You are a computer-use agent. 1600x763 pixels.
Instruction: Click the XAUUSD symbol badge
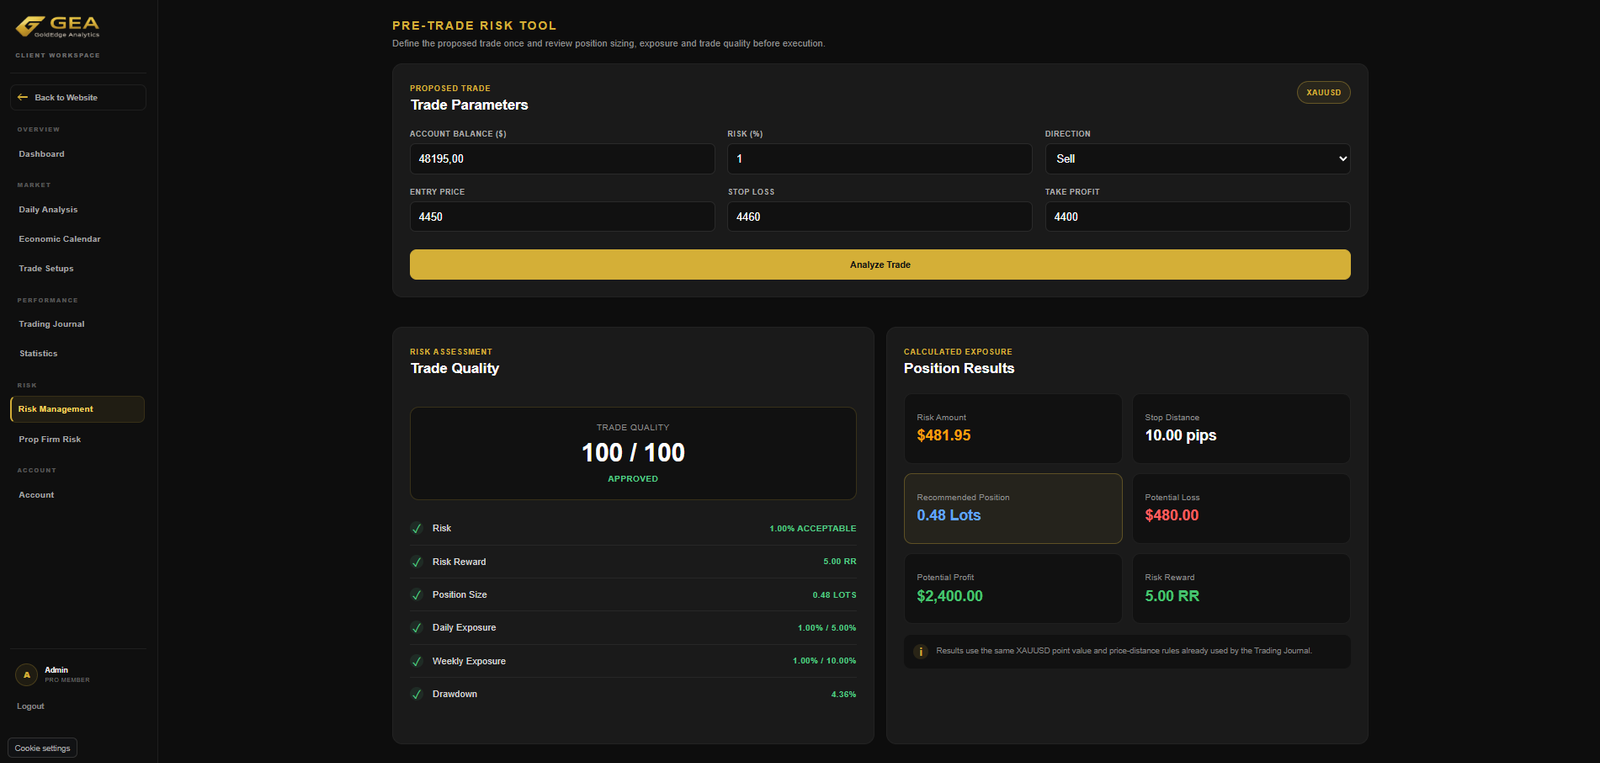pos(1324,92)
